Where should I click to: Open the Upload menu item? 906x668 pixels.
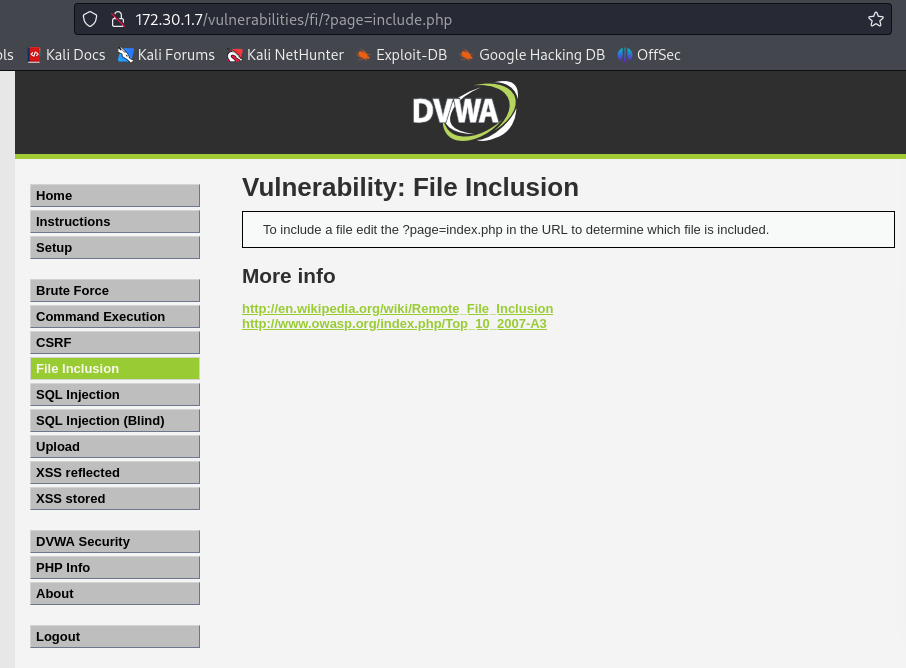pyautogui.click(x=115, y=447)
